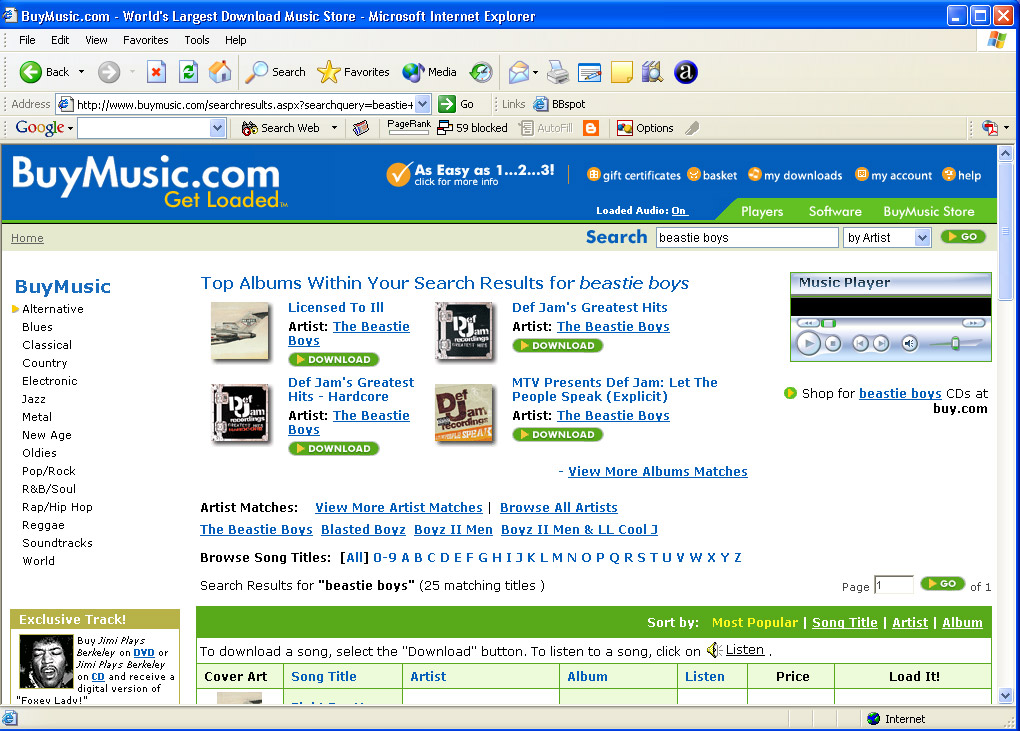Expand the Google logo menu dropdown
This screenshot has height=731, width=1020.
[x=70, y=129]
